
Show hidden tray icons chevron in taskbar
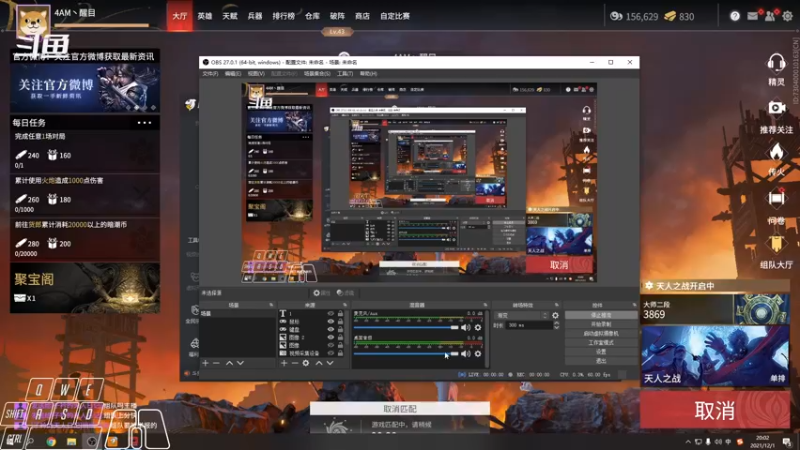click(688, 442)
